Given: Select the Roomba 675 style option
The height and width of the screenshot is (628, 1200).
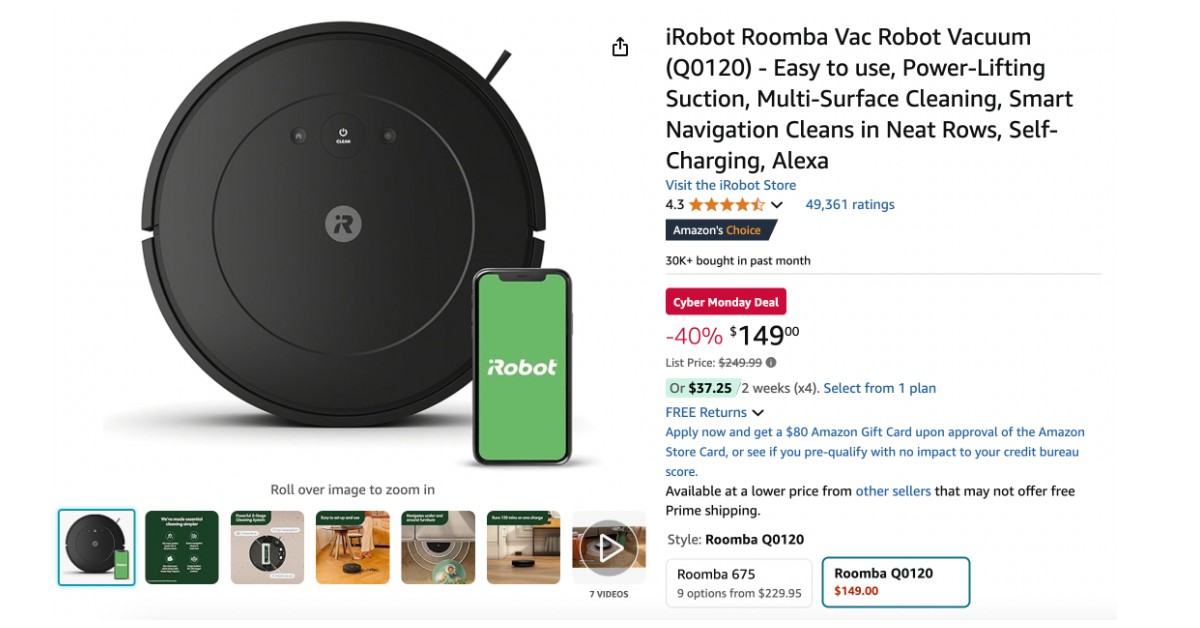Looking at the screenshot, I should tap(738, 582).
